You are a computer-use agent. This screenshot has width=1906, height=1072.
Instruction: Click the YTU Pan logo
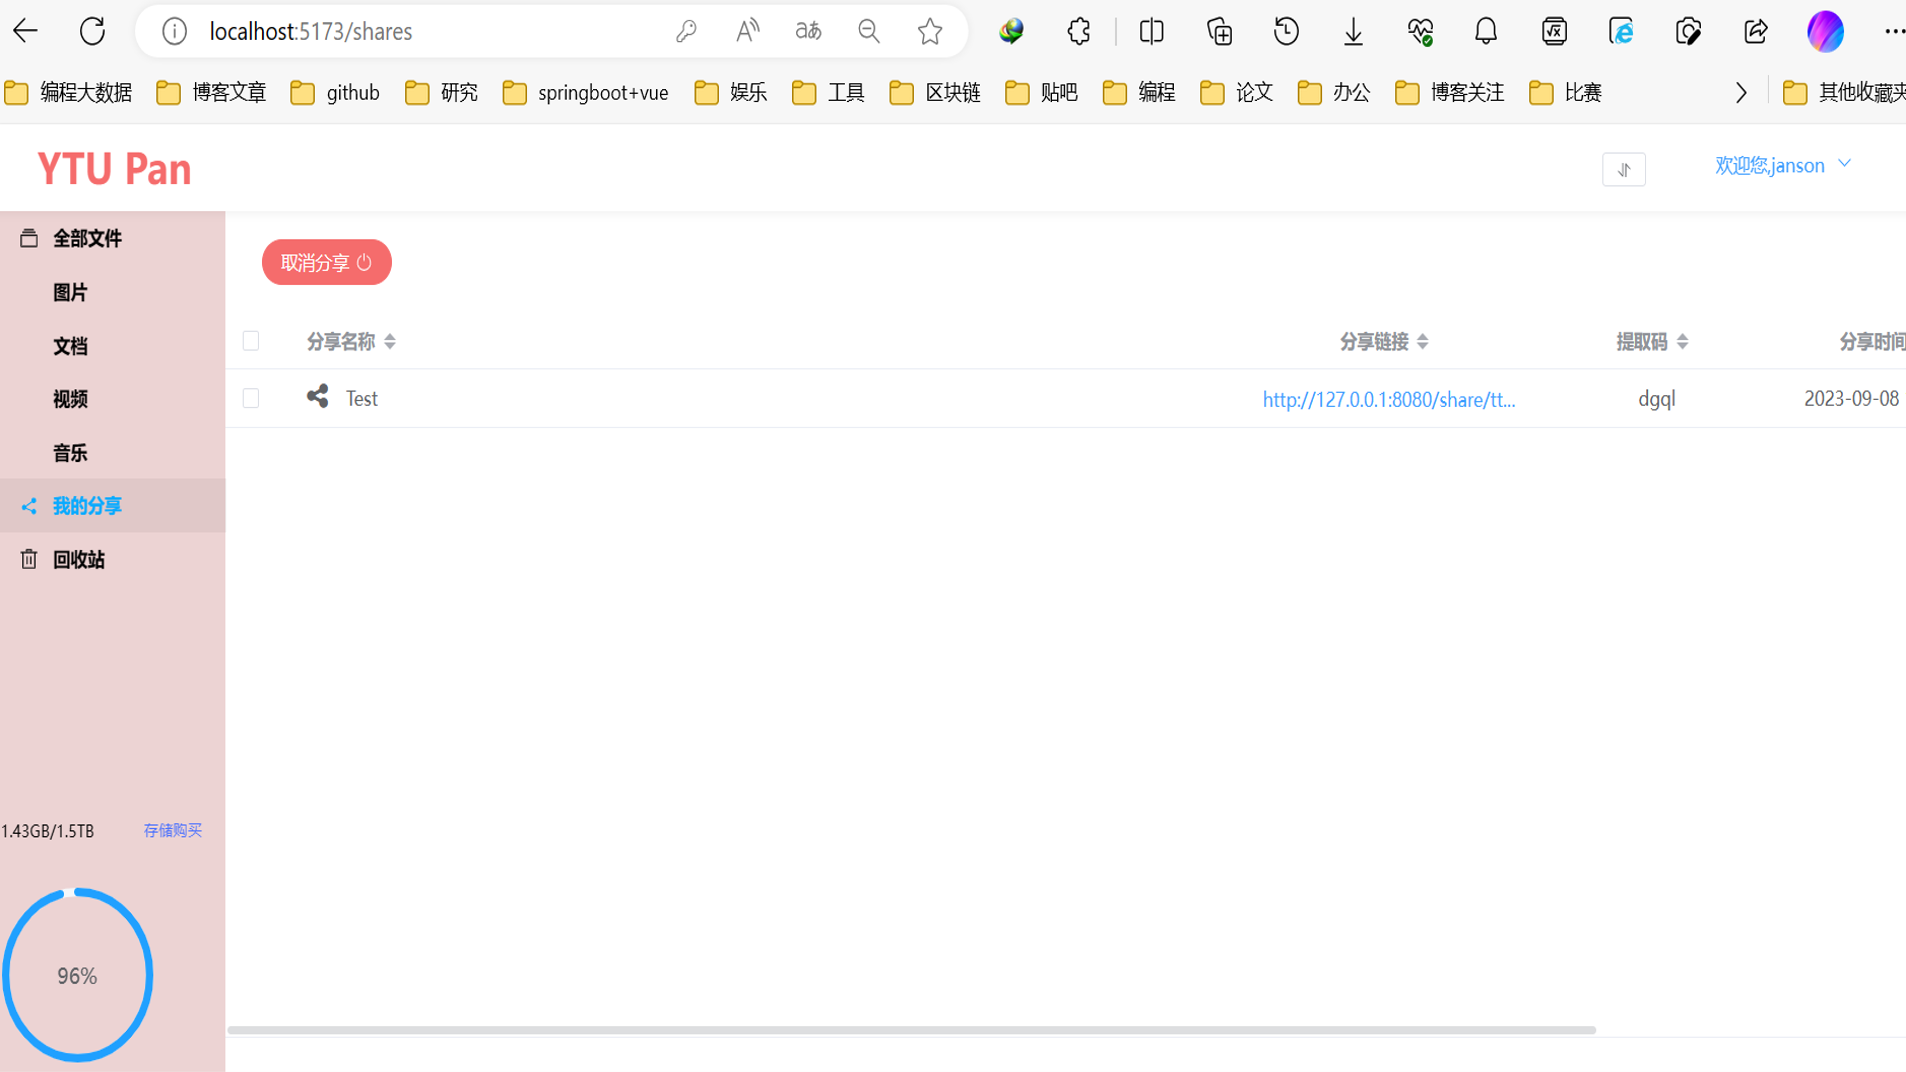(x=114, y=168)
